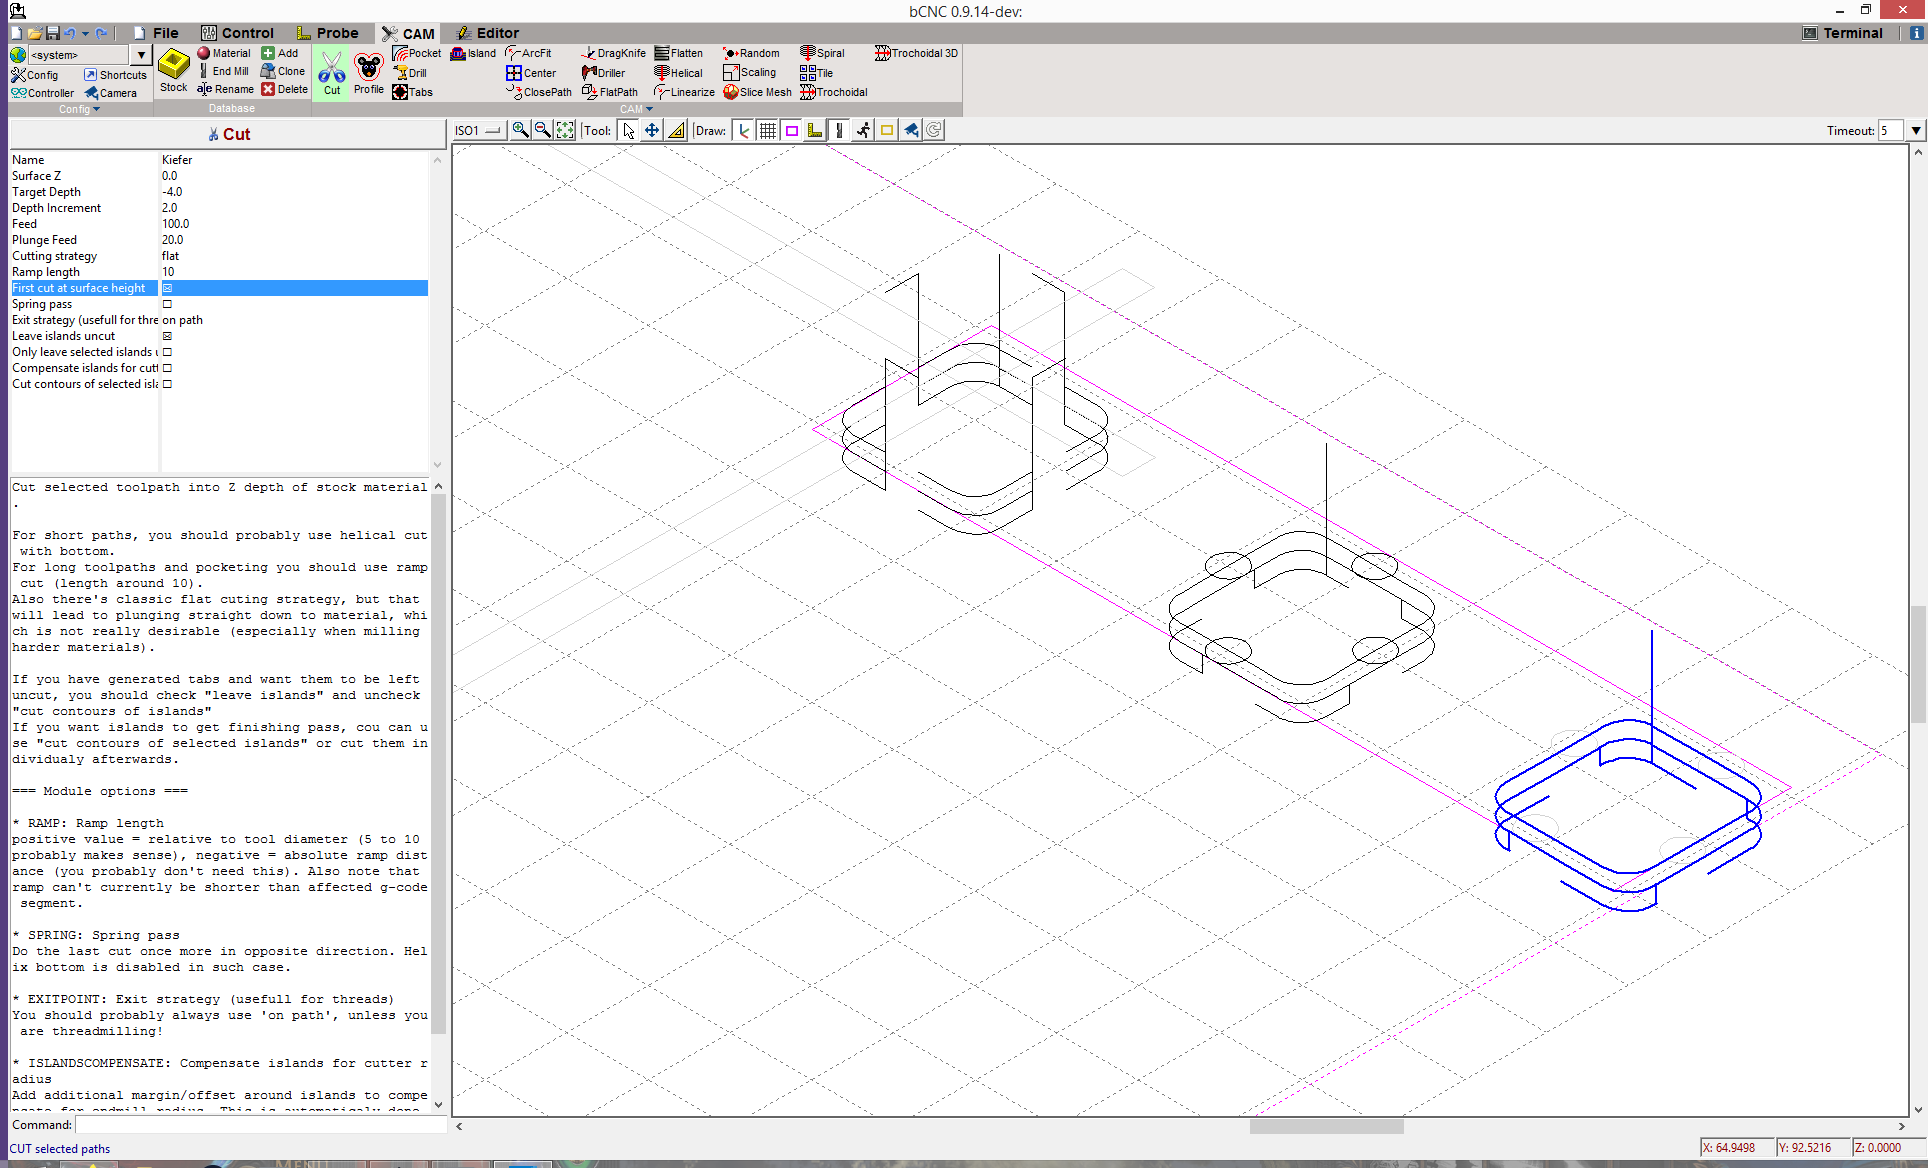Open the ISO1 view dropdown
This screenshot has height=1168, width=1928.
coord(477,130)
